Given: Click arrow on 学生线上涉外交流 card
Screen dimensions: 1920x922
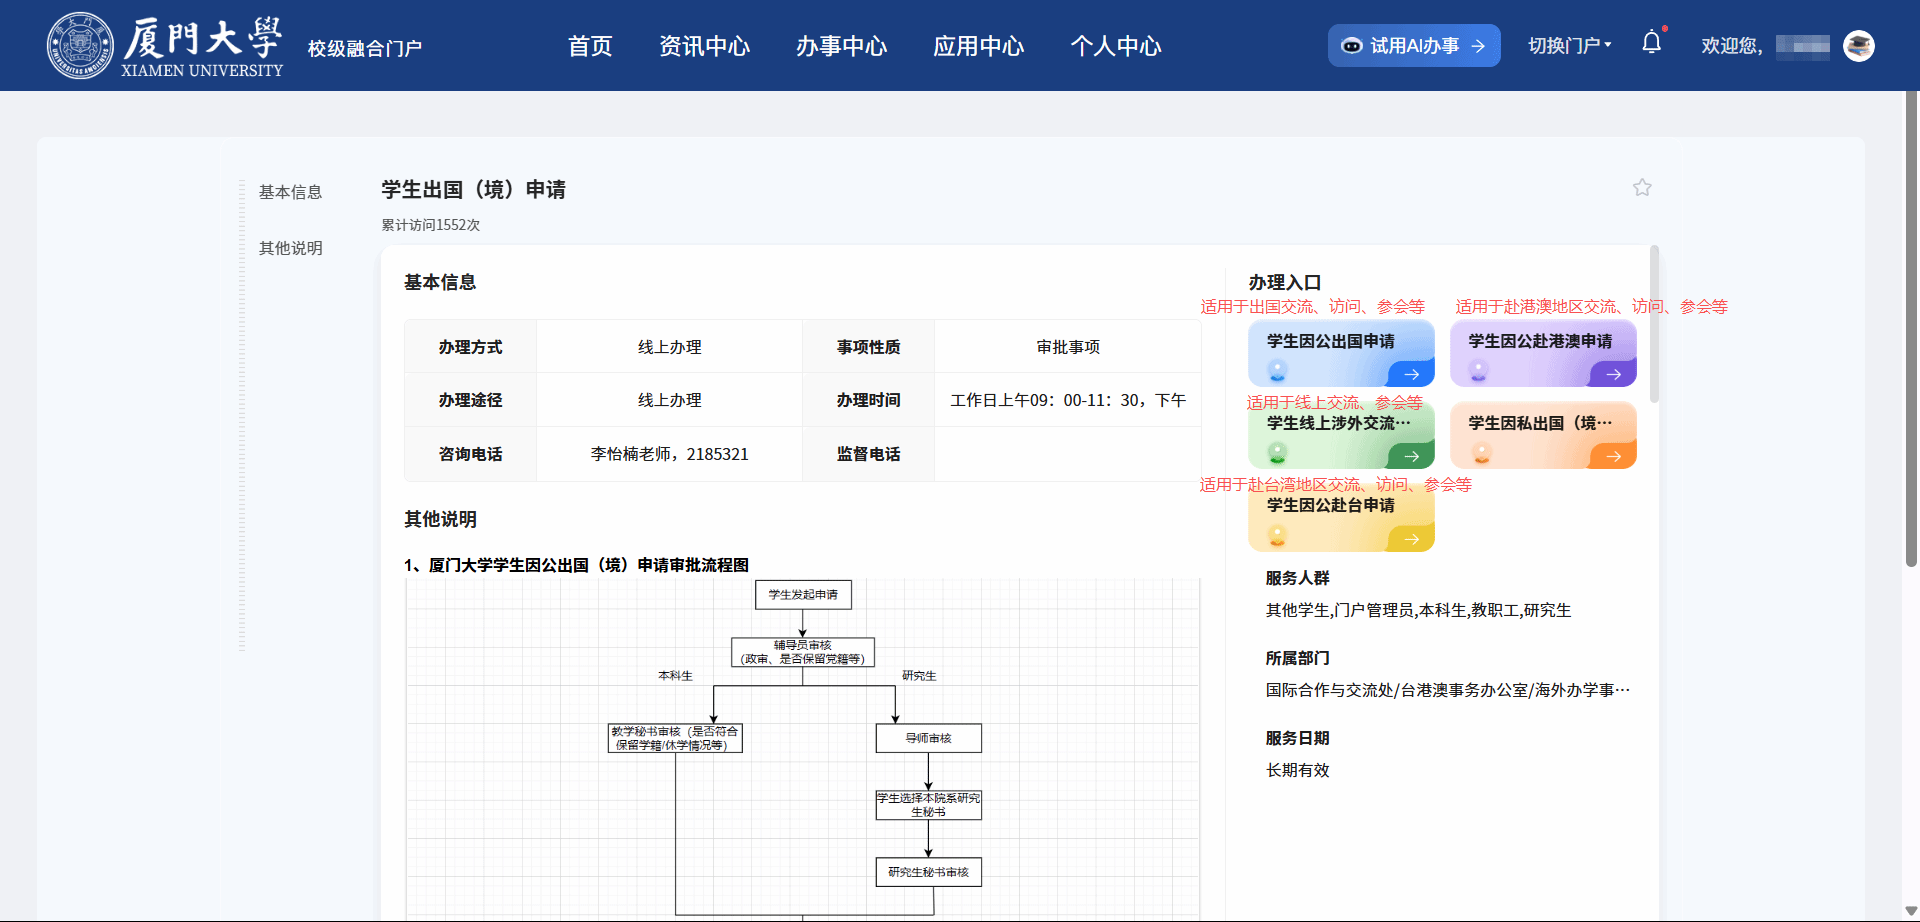Looking at the screenshot, I should 1412,456.
